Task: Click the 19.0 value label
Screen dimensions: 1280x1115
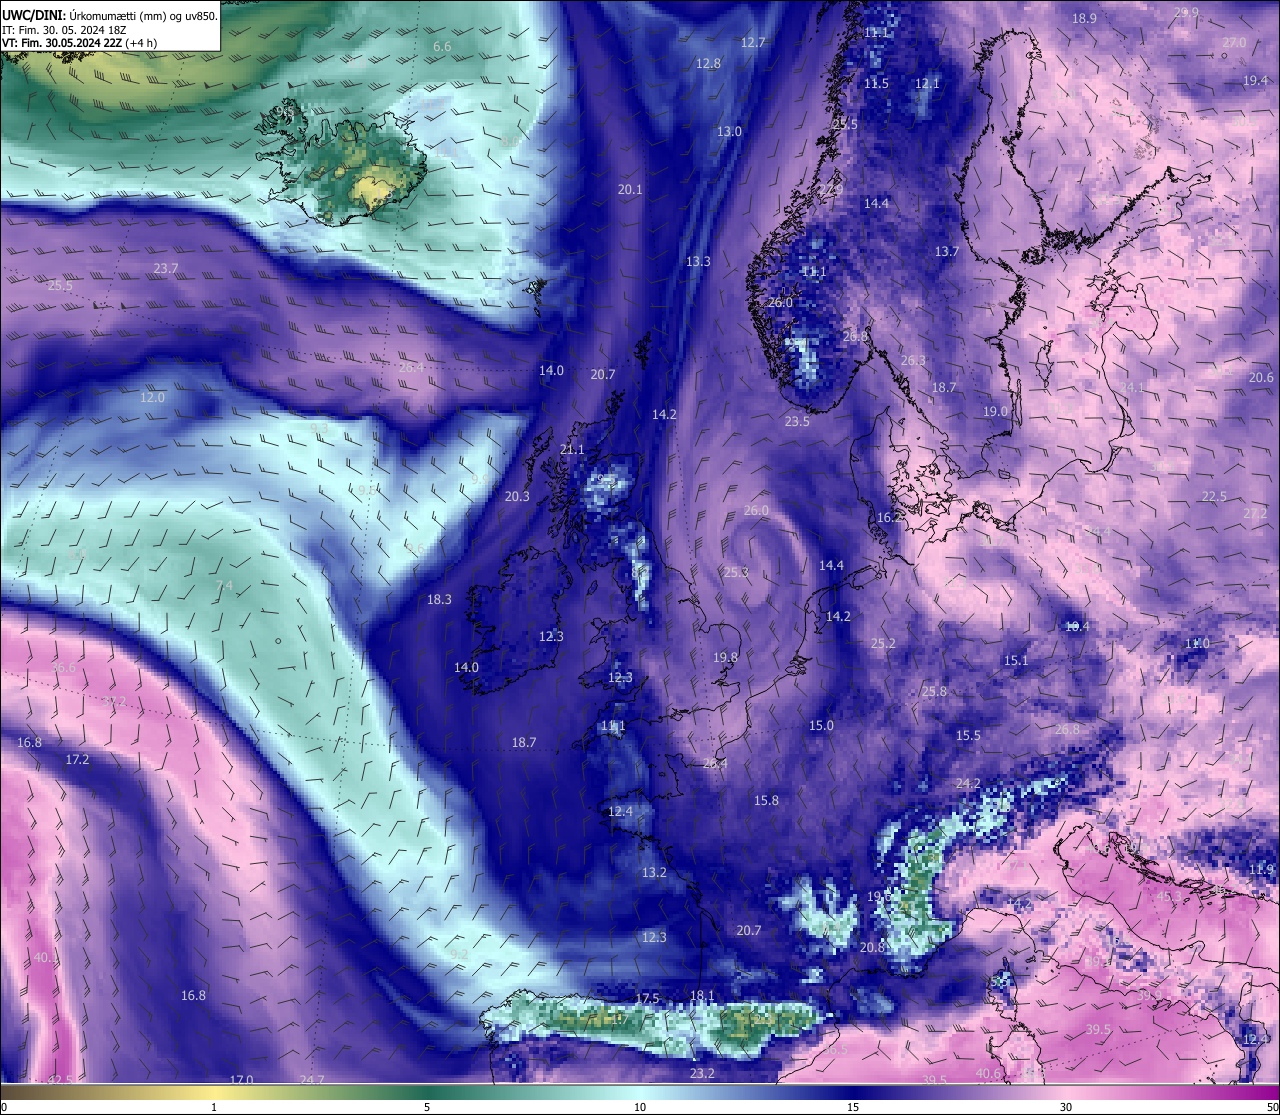Action: coord(995,412)
